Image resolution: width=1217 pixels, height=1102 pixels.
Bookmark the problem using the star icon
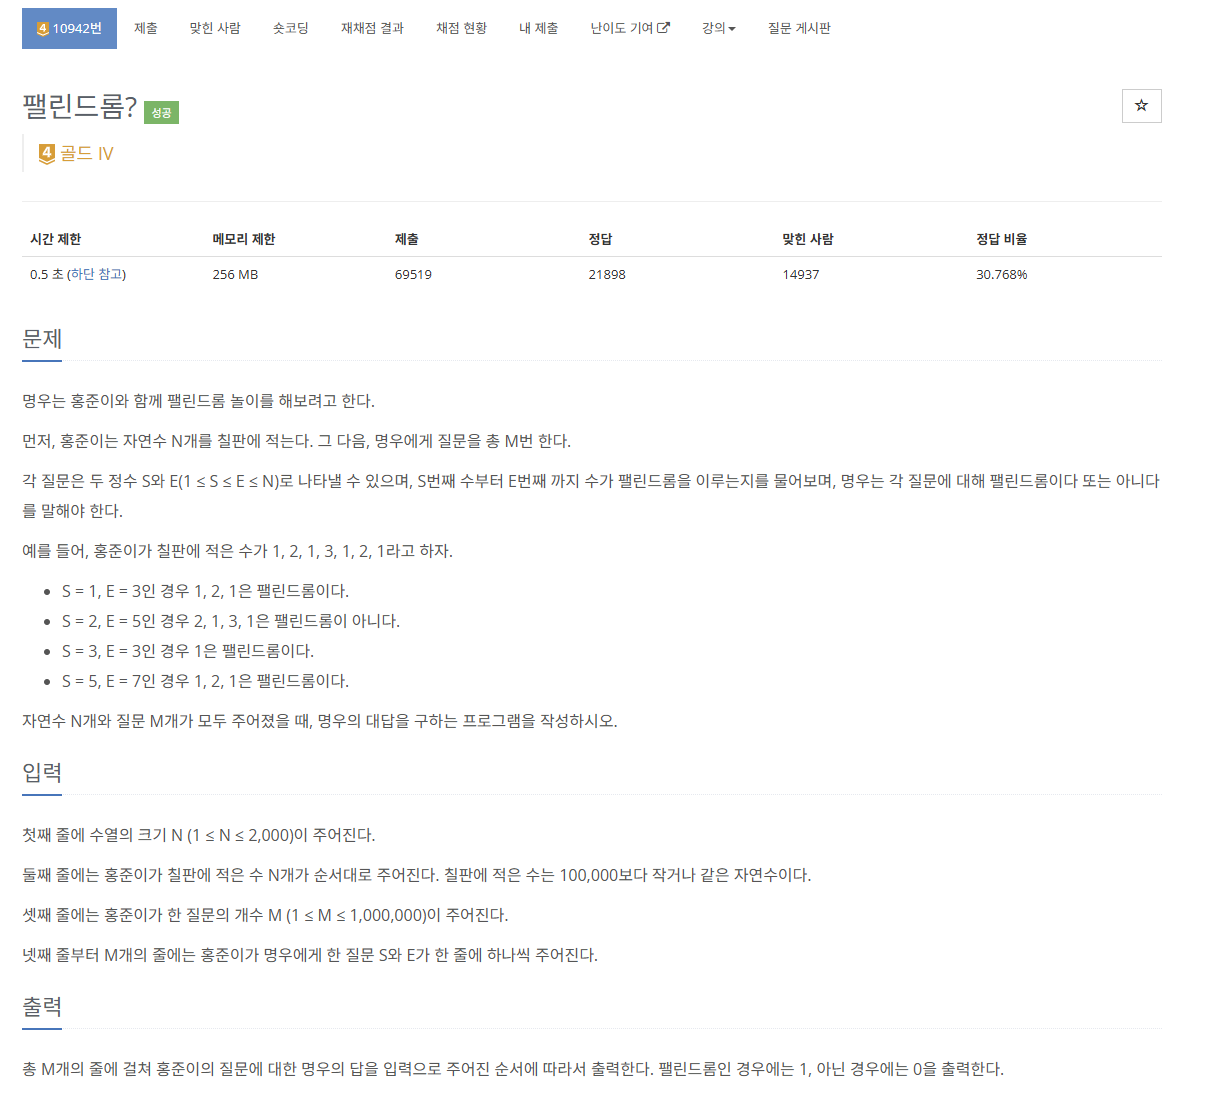pos(1141,105)
